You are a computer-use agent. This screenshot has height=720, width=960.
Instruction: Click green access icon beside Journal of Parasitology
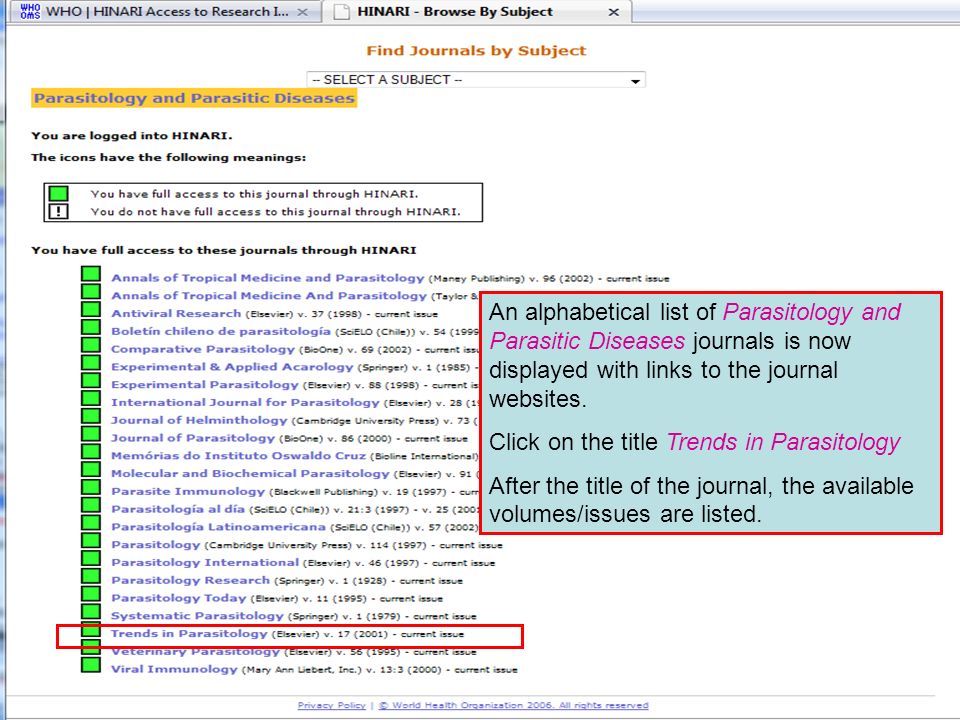[91, 433]
